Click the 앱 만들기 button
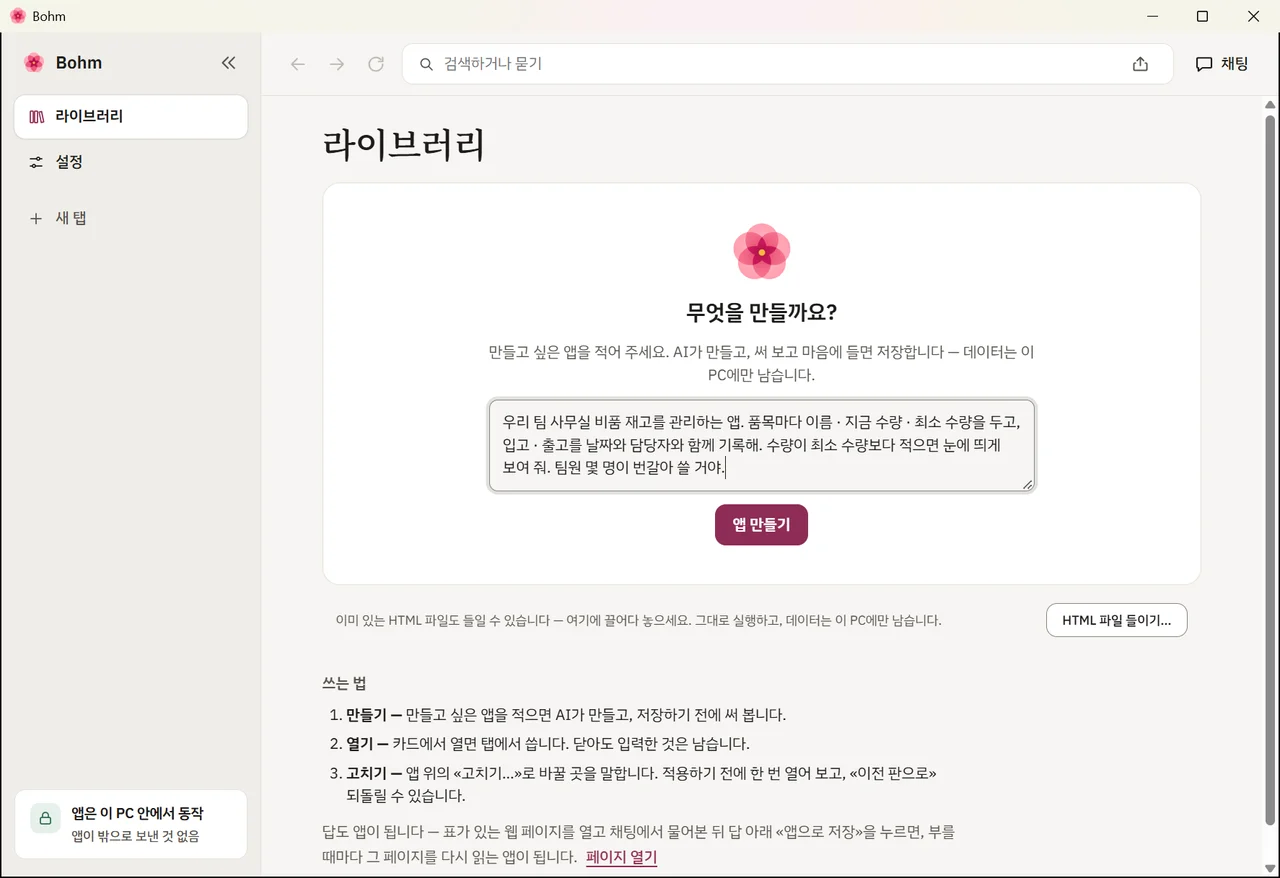The image size is (1280, 878). (761, 525)
